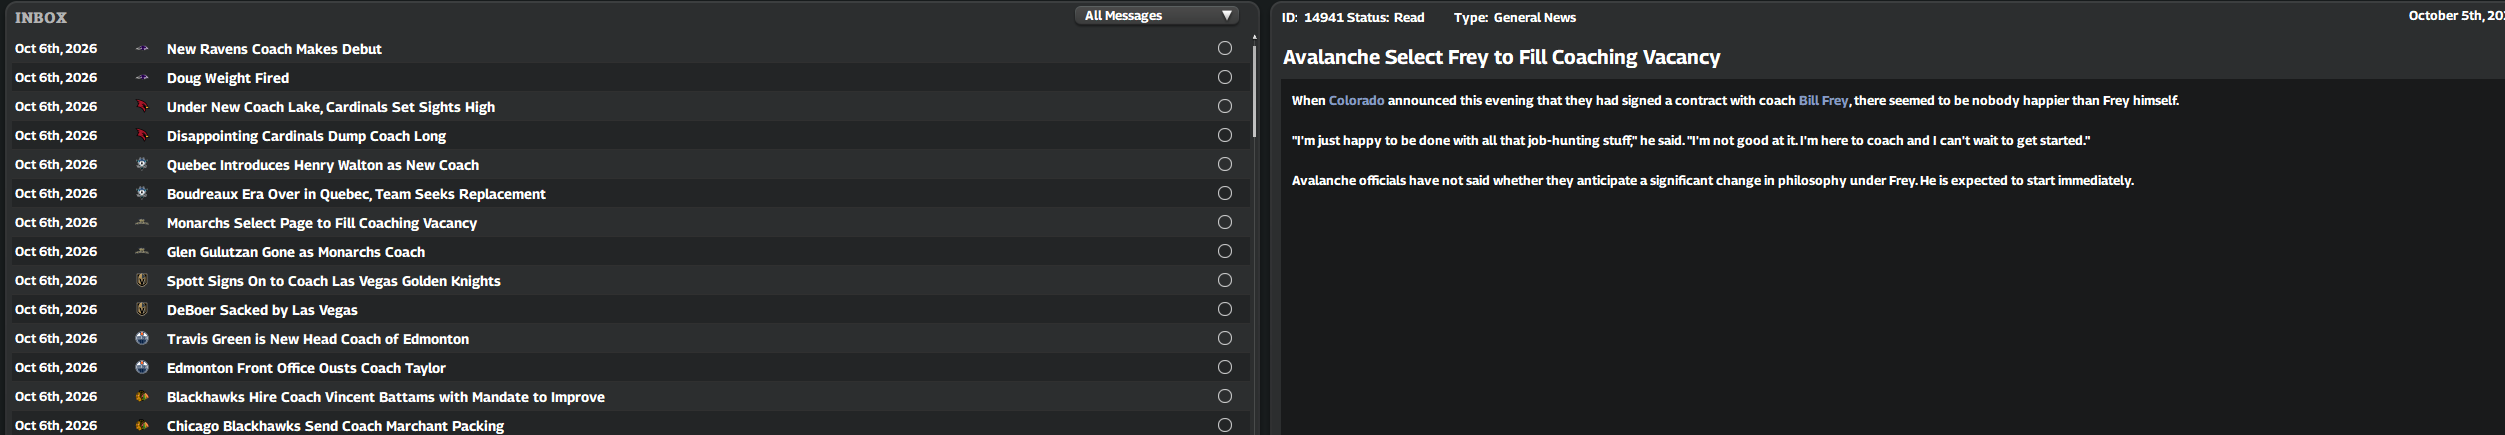Select radio button for Doug Weight Fired
Viewport: 2505px width, 435px height.
pos(1224,77)
